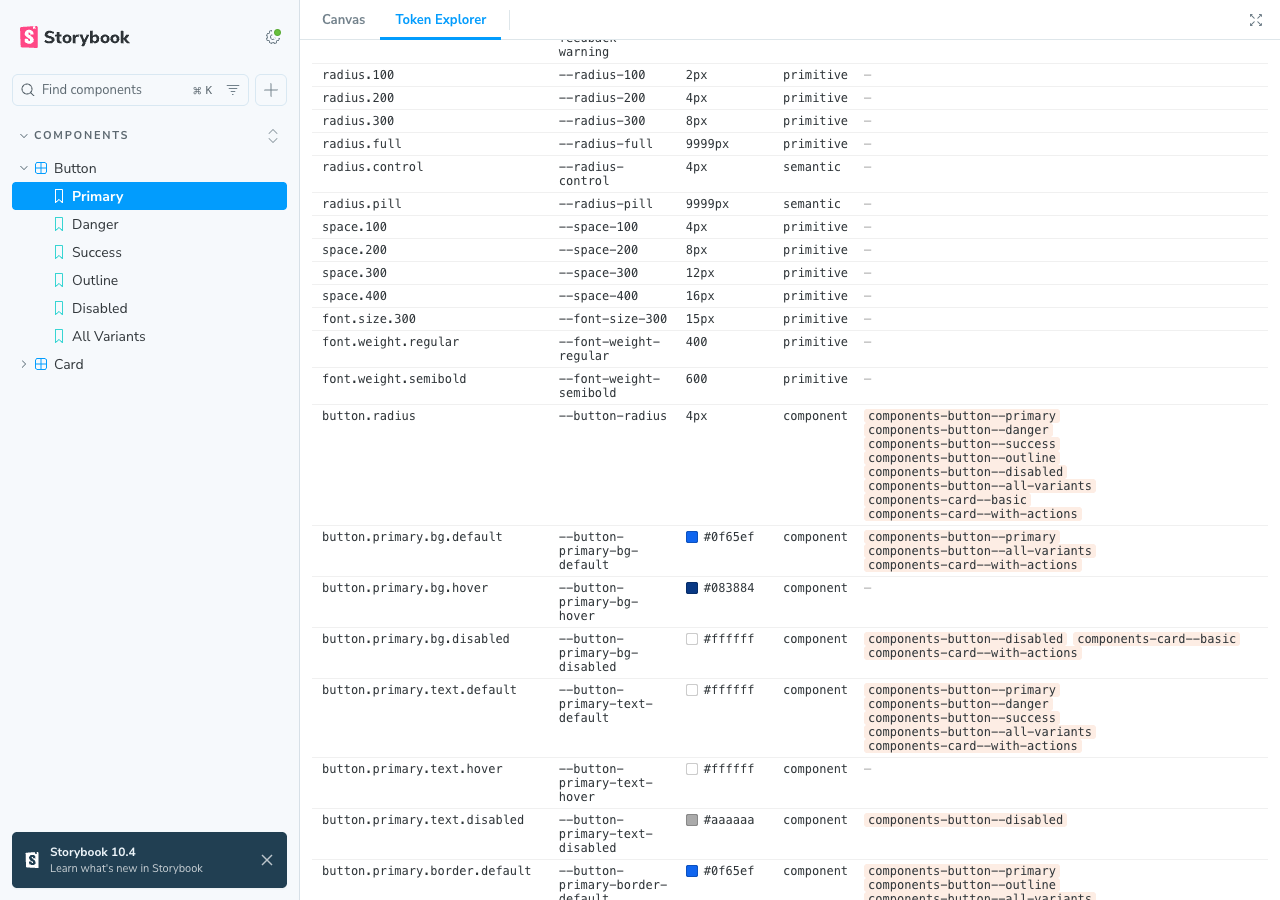1280x900 pixels.
Task: Open the All Variants story
Action: click(149, 336)
